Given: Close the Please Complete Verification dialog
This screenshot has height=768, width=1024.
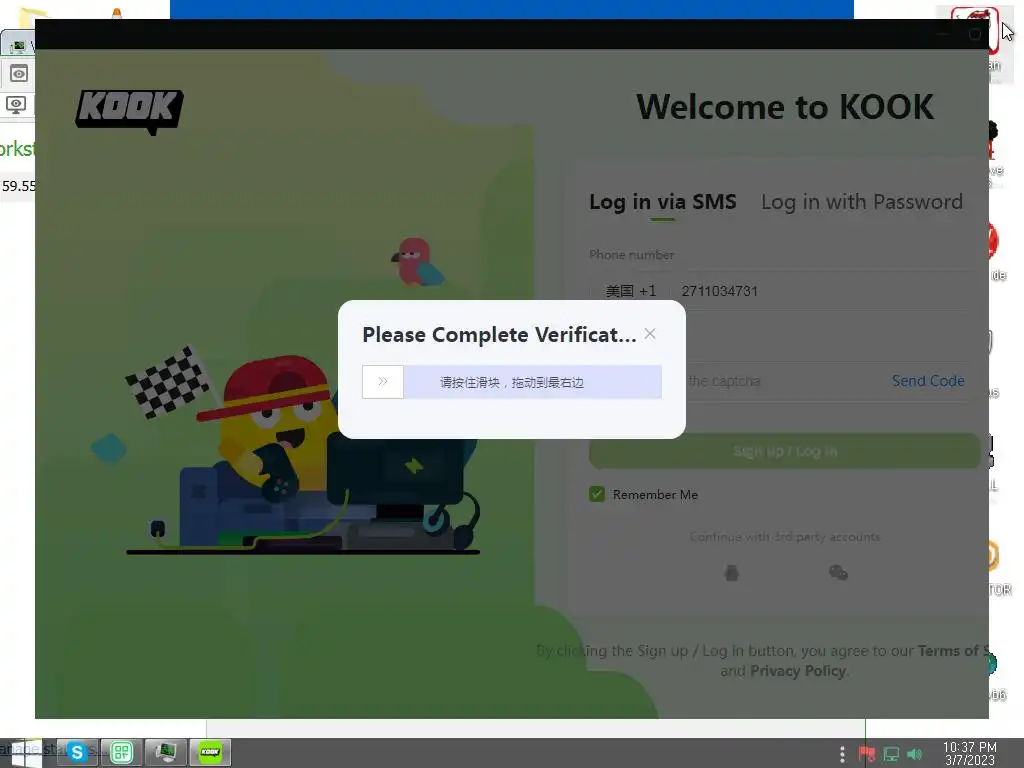Looking at the screenshot, I should pos(650,334).
